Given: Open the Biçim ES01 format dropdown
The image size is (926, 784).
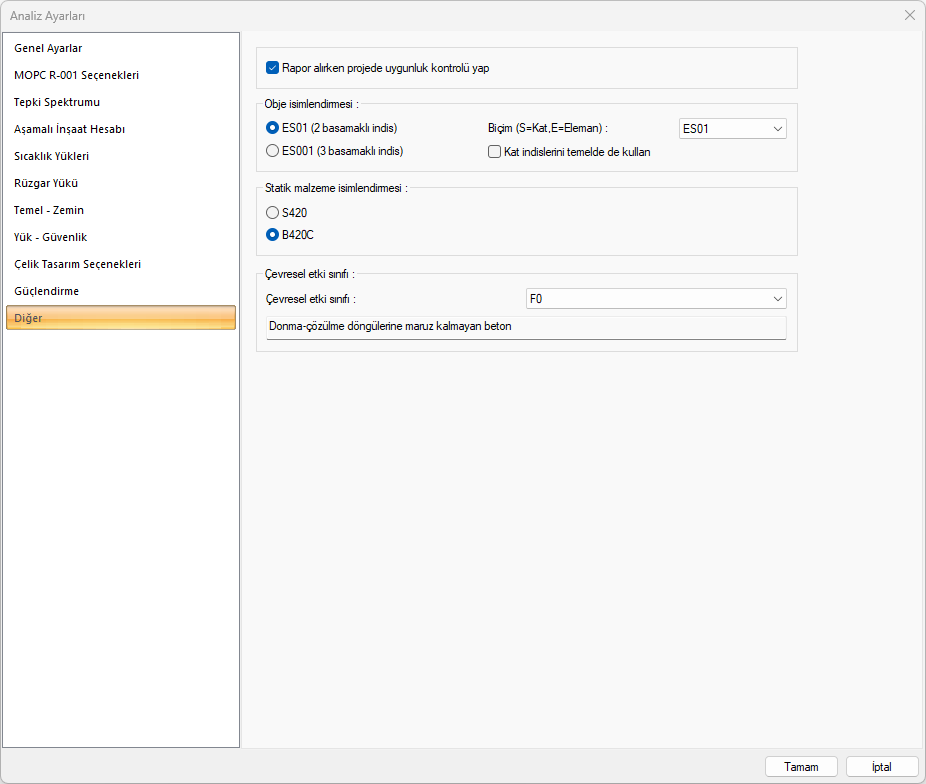Looking at the screenshot, I should click(732, 128).
